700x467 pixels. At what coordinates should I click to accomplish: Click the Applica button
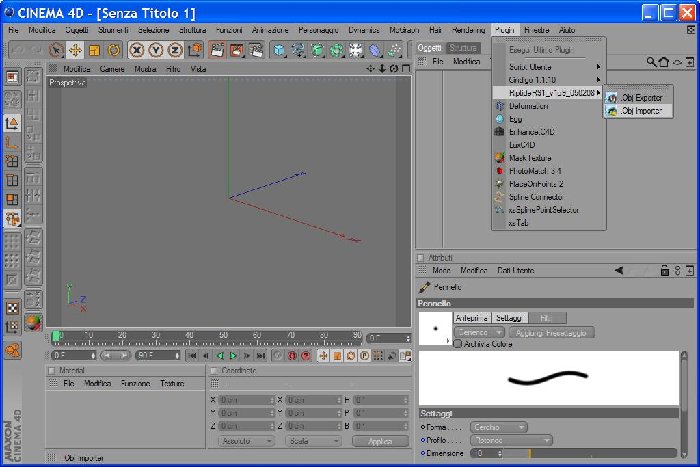[380, 441]
